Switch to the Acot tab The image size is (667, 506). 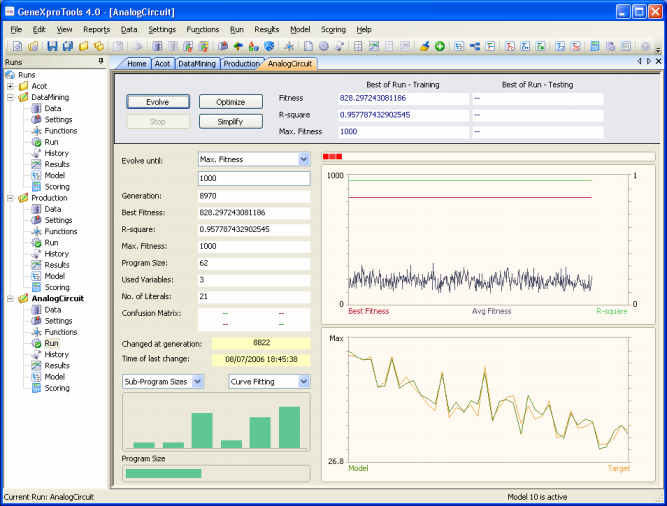[162, 63]
